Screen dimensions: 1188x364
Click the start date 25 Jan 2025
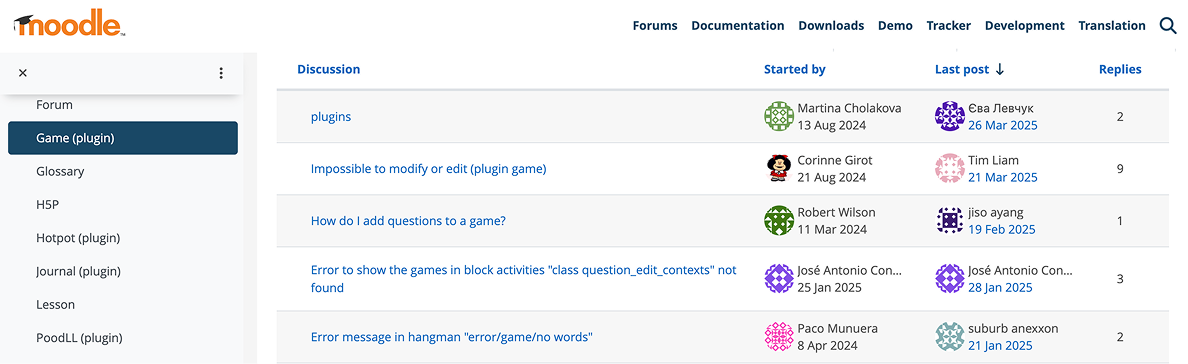point(830,287)
